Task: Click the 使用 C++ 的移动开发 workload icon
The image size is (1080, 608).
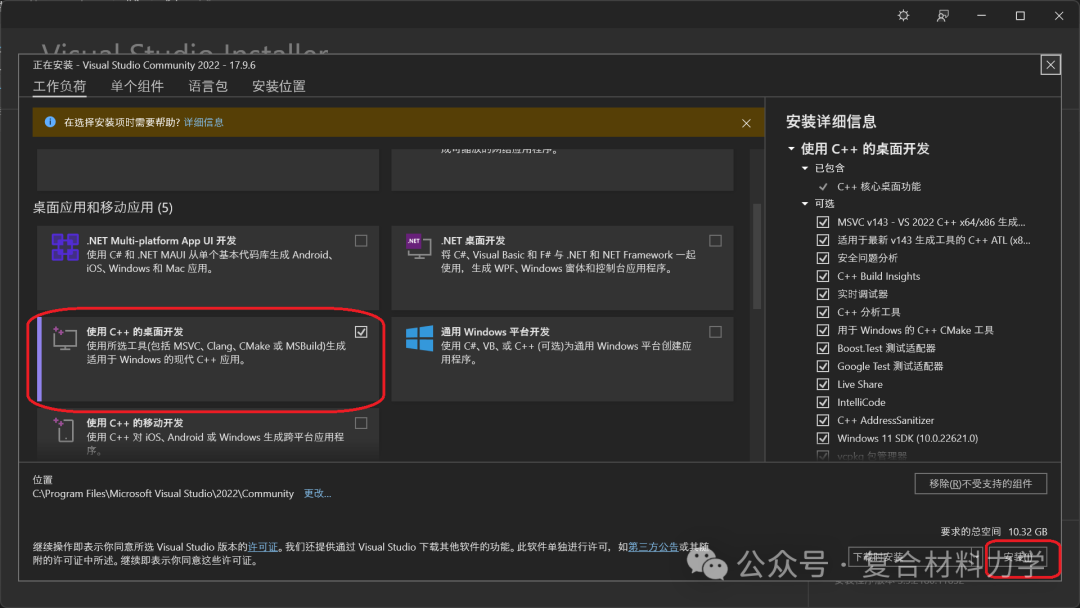Action: click(63, 430)
